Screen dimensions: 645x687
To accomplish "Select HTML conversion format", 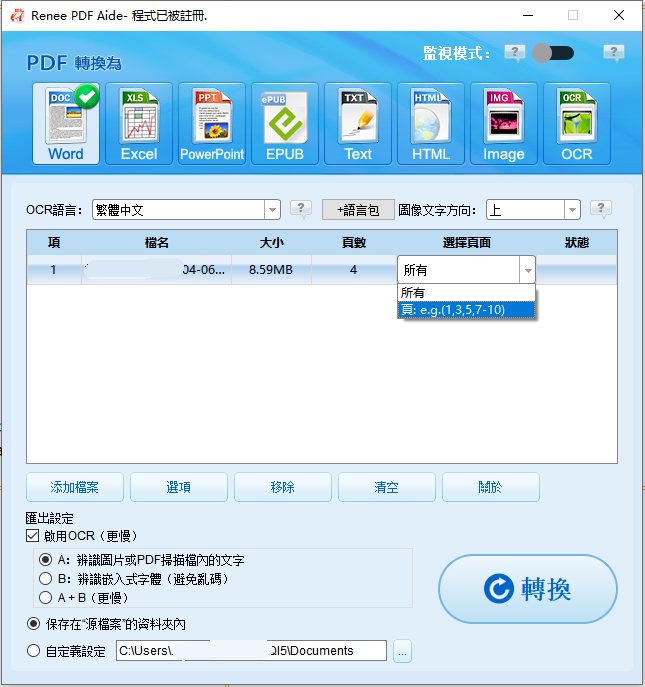I will [x=431, y=124].
